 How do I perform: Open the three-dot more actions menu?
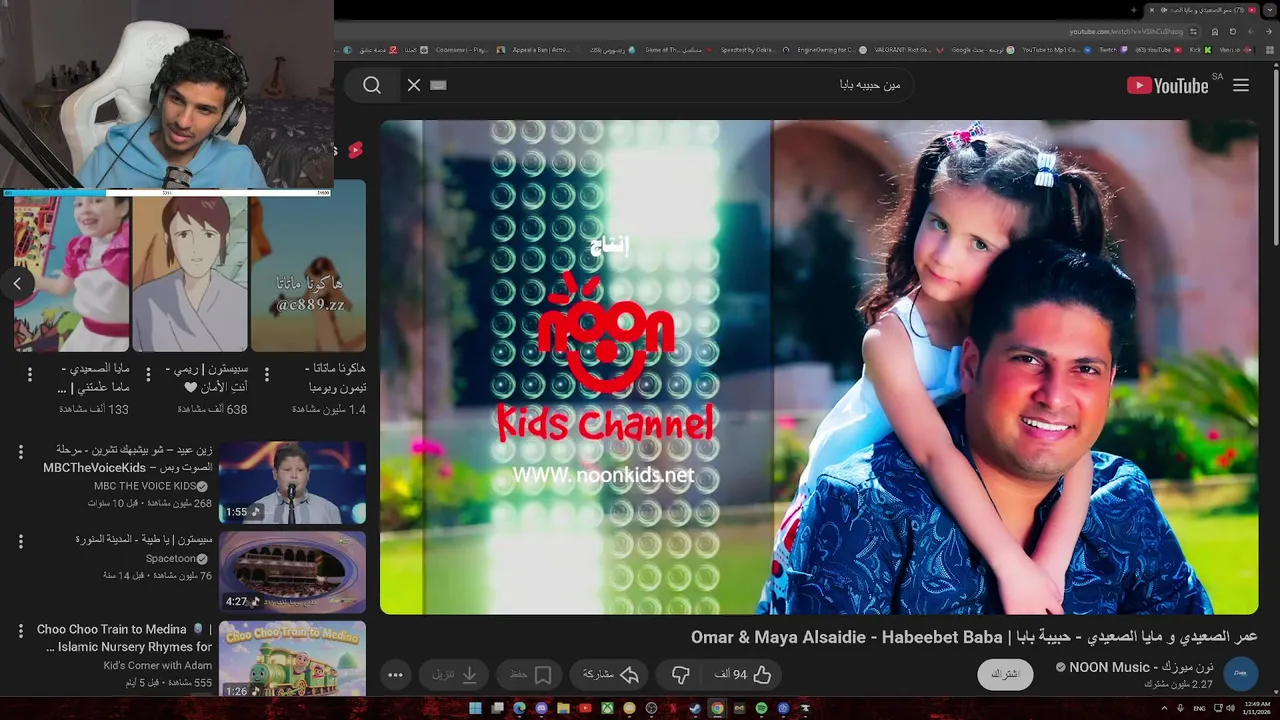(395, 675)
